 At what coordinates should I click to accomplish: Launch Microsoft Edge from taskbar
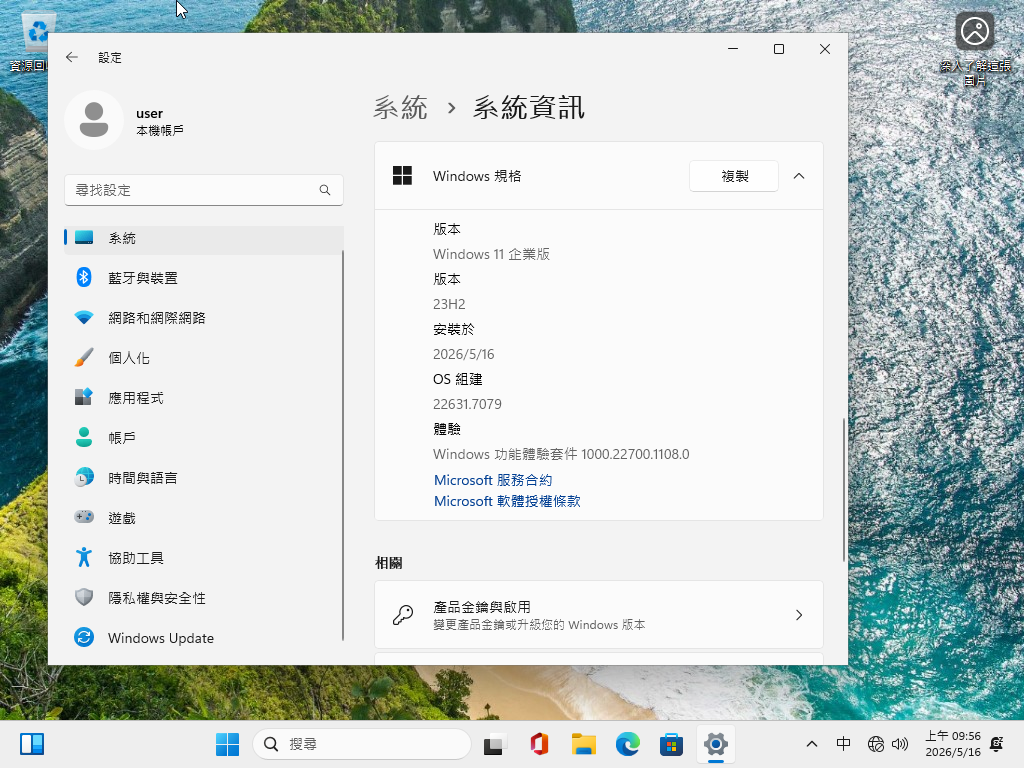tap(628, 744)
